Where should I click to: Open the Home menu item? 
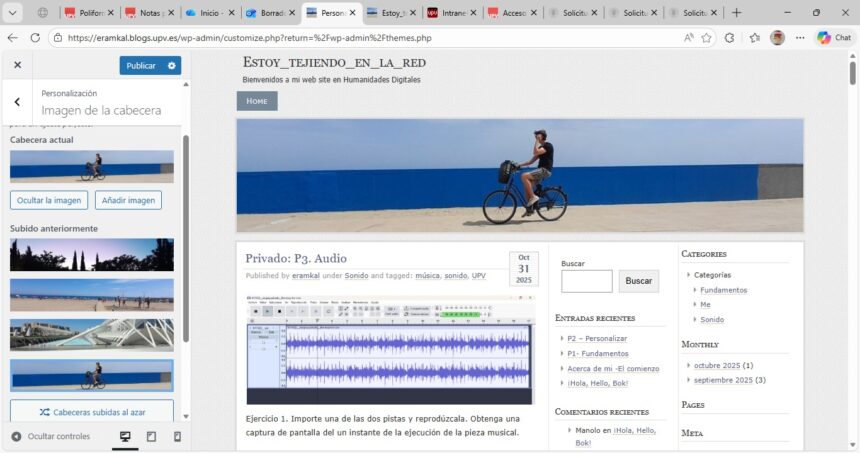coord(257,101)
